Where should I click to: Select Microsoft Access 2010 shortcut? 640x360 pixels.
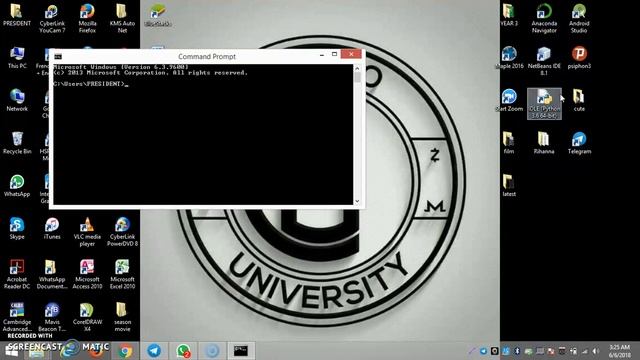click(87, 275)
